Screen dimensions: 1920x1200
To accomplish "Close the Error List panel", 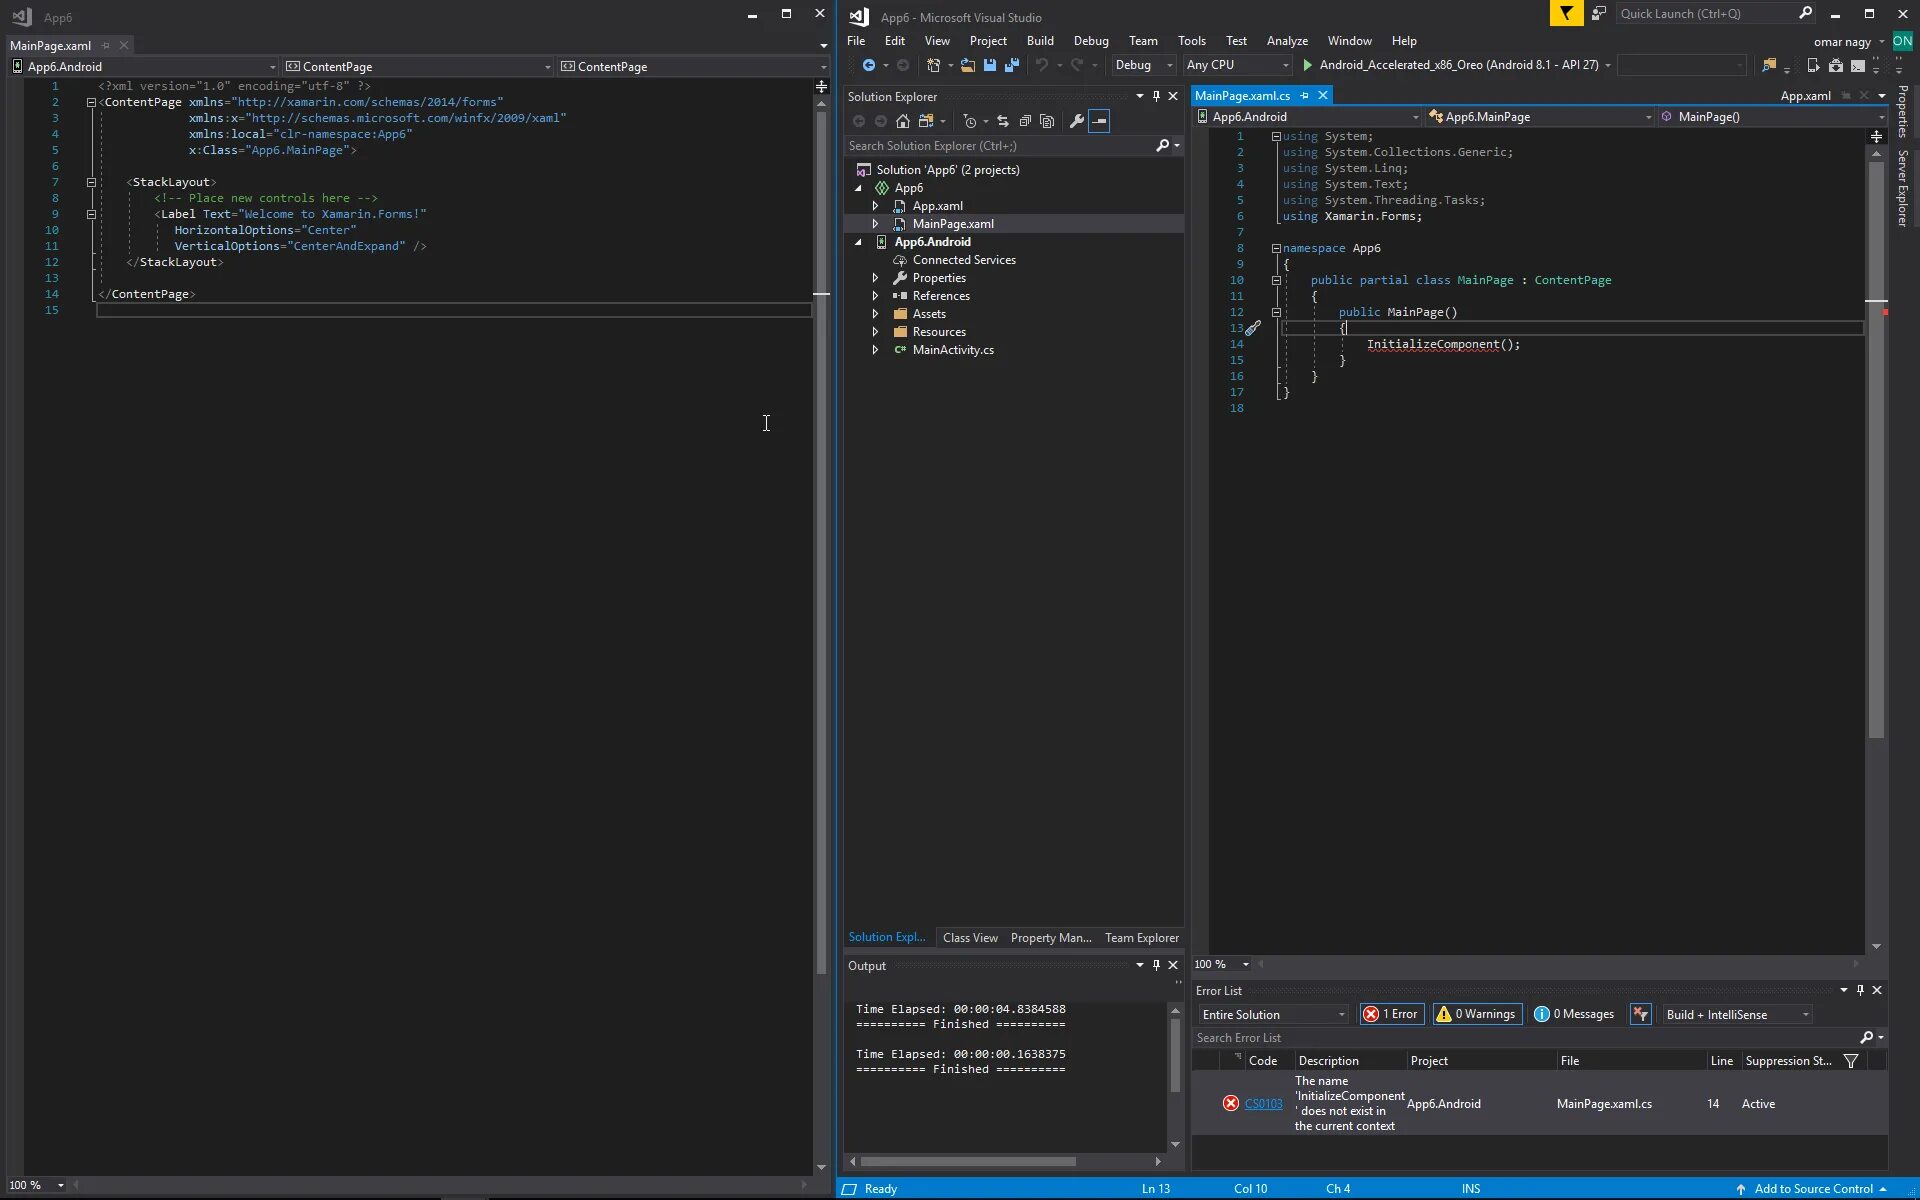I will tap(1877, 990).
